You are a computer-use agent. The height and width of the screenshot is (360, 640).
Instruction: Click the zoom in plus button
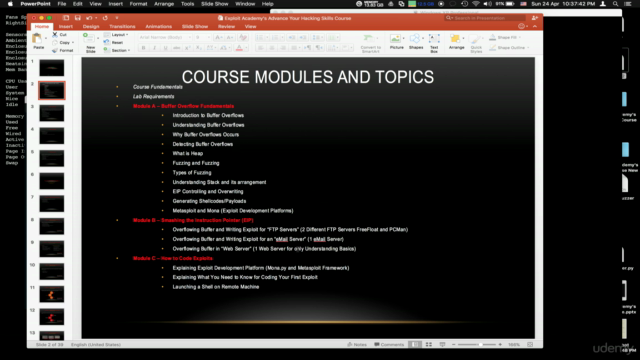(x=500, y=344)
